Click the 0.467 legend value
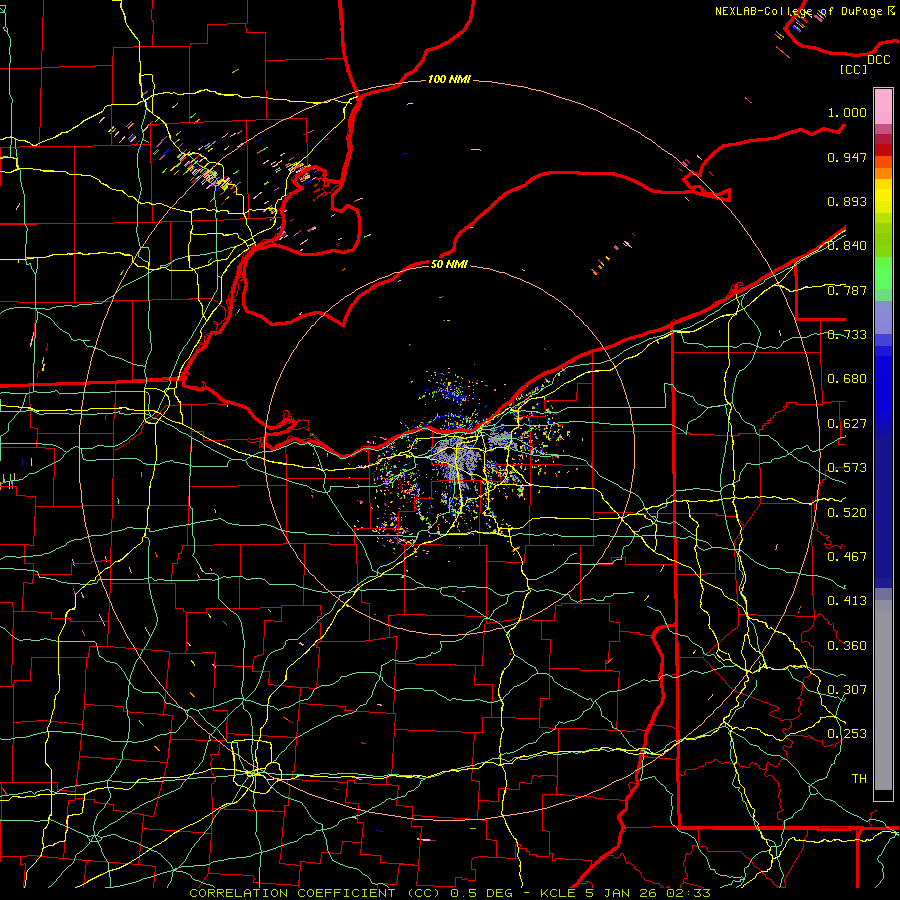 (x=847, y=557)
